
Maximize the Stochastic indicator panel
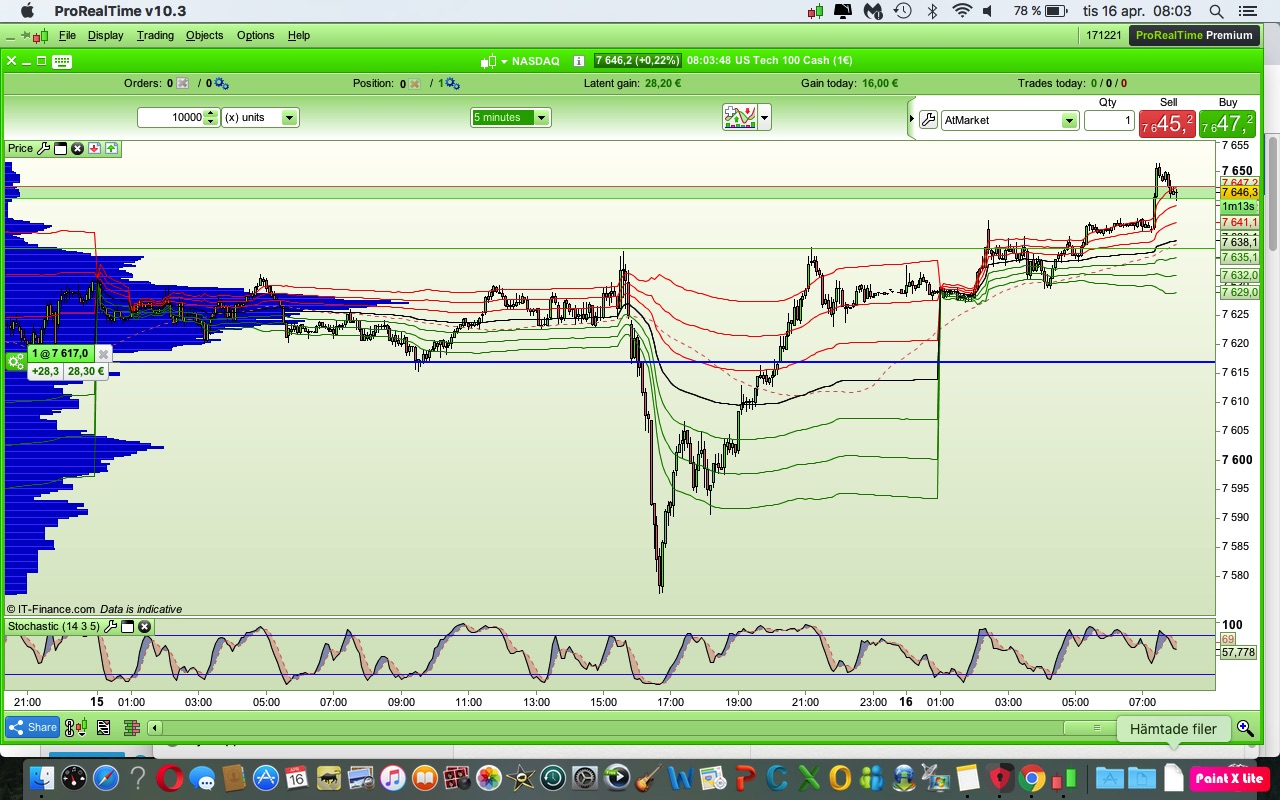128,627
